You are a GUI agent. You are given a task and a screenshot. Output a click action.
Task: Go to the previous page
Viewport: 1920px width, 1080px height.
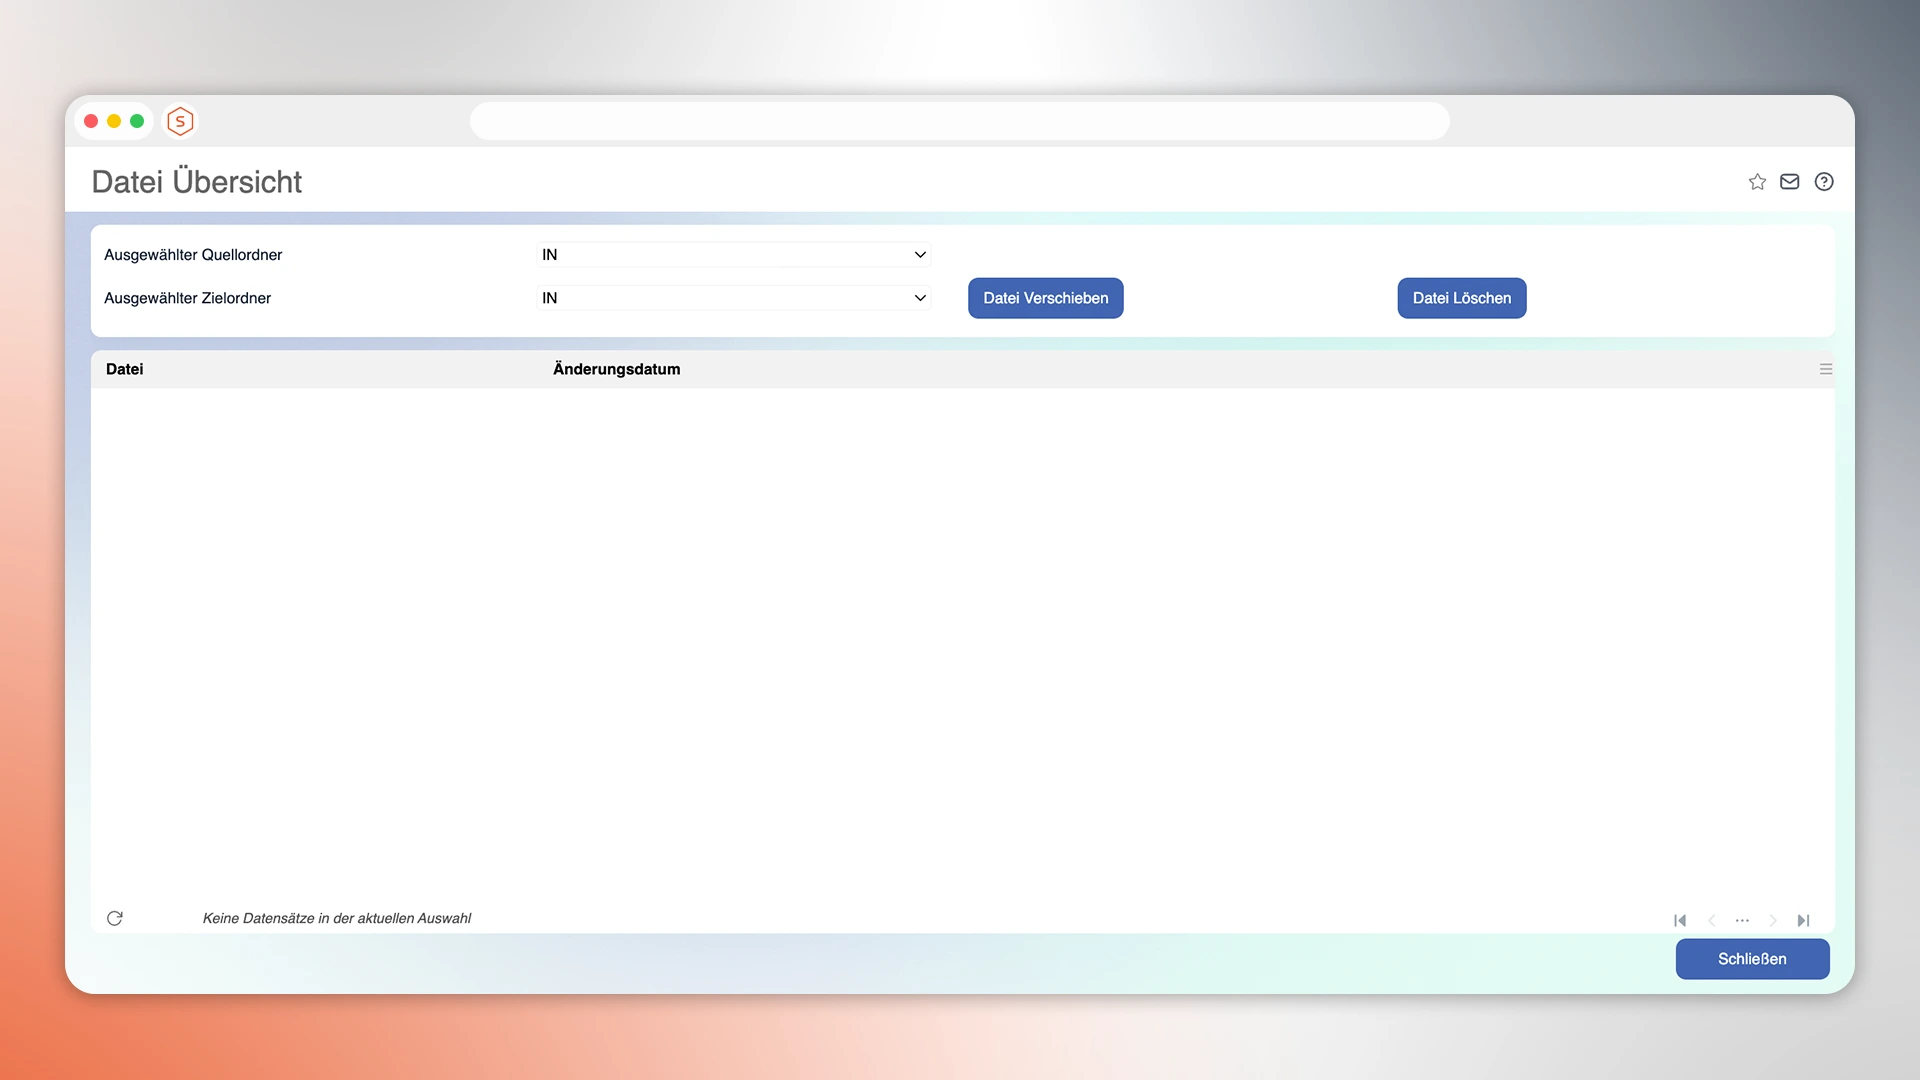pyautogui.click(x=1712, y=920)
